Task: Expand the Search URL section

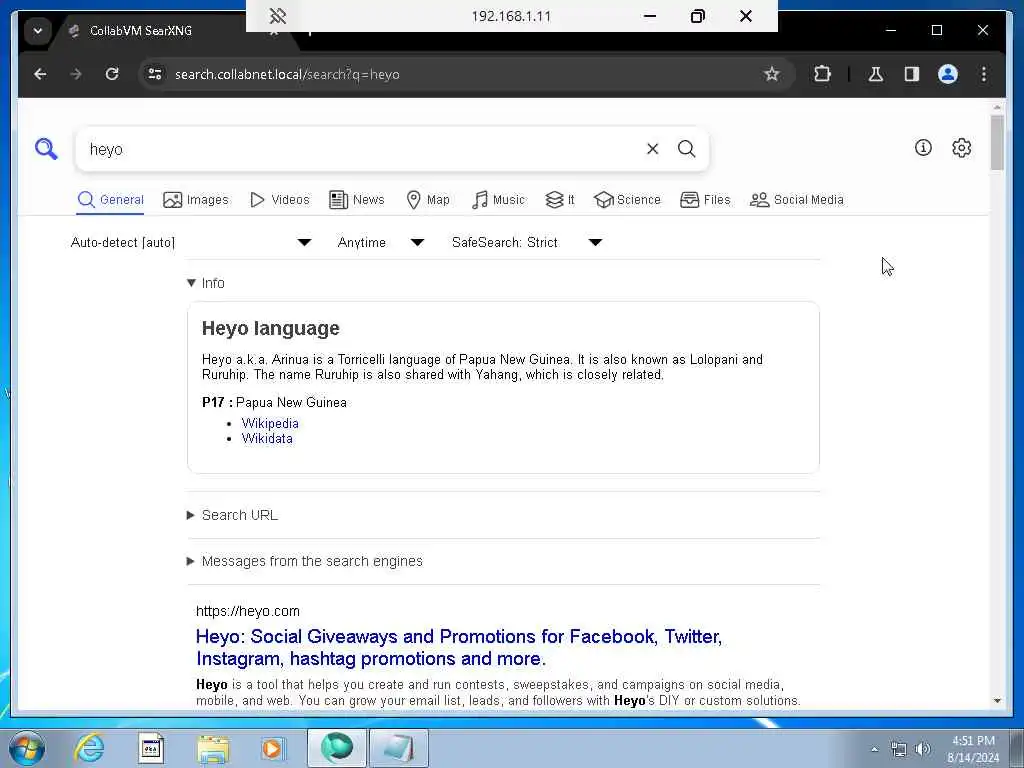Action: tap(232, 515)
